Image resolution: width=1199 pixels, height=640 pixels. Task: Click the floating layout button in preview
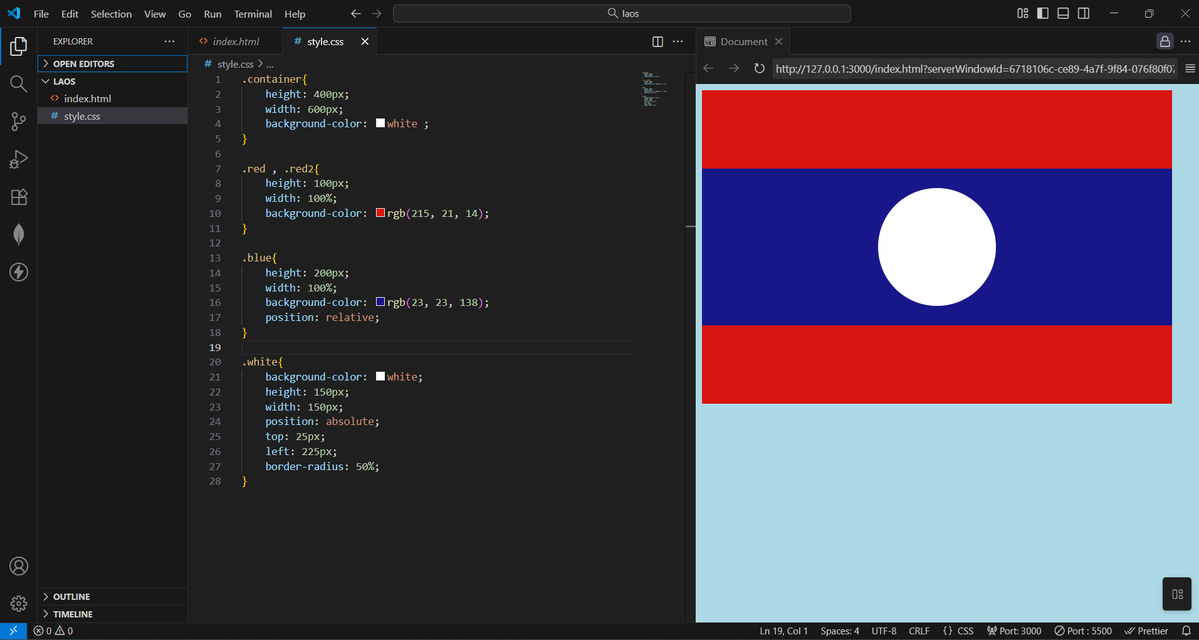tap(1177, 594)
